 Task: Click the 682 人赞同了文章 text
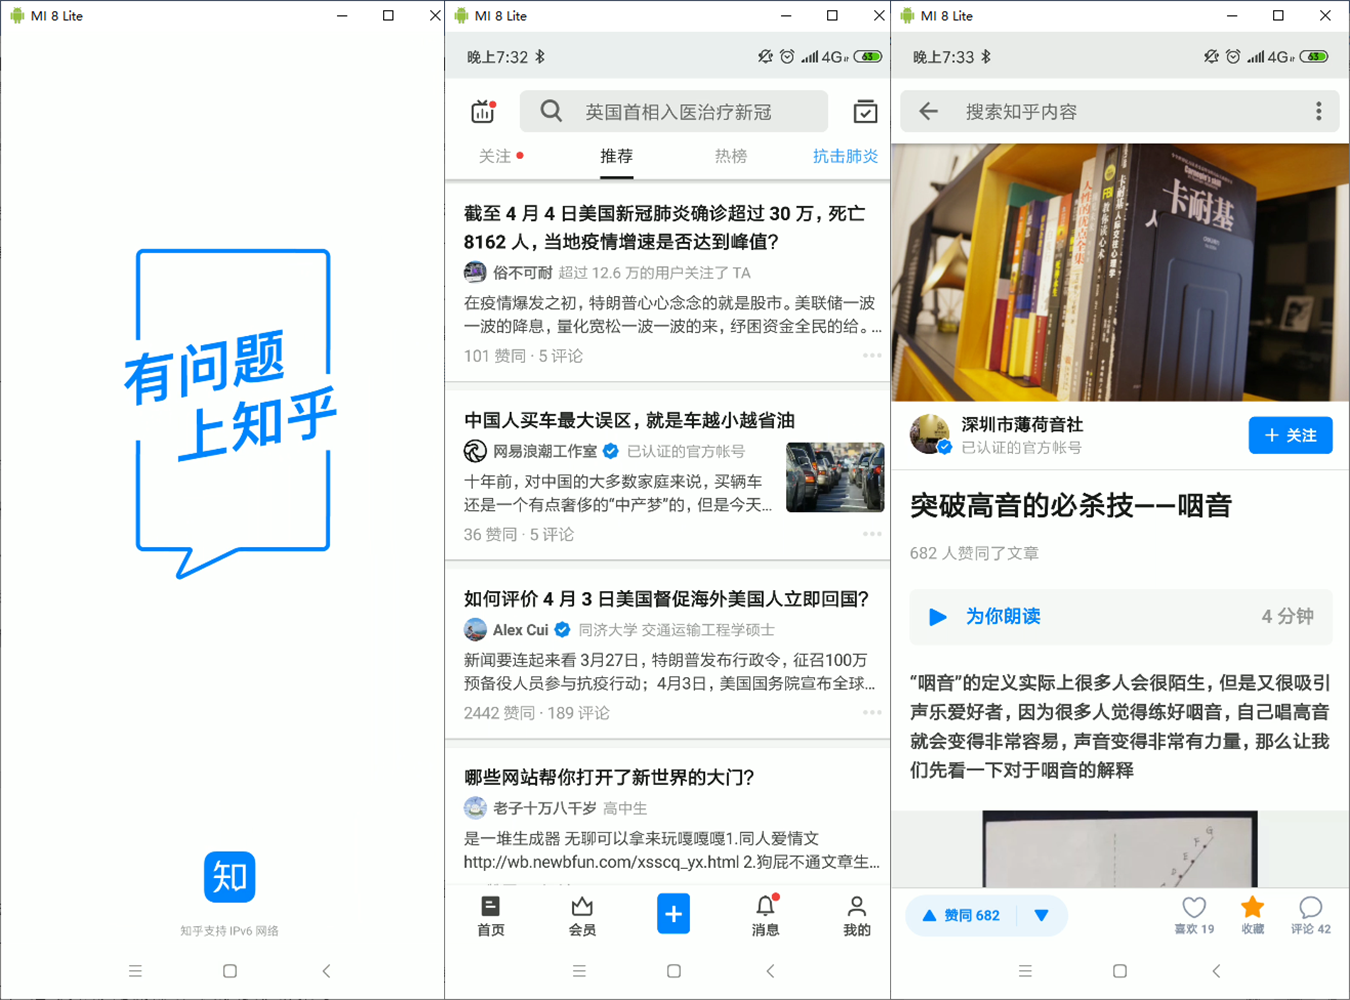point(974,553)
